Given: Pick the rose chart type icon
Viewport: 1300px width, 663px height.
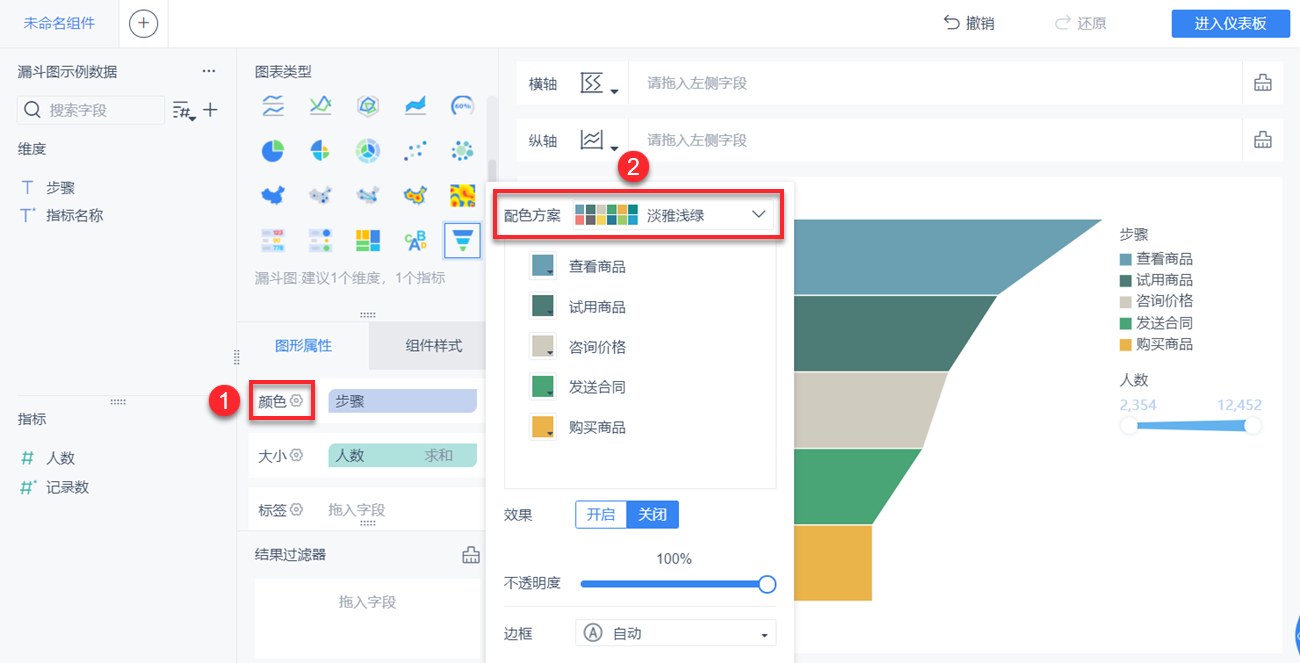Looking at the screenshot, I should [320, 150].
